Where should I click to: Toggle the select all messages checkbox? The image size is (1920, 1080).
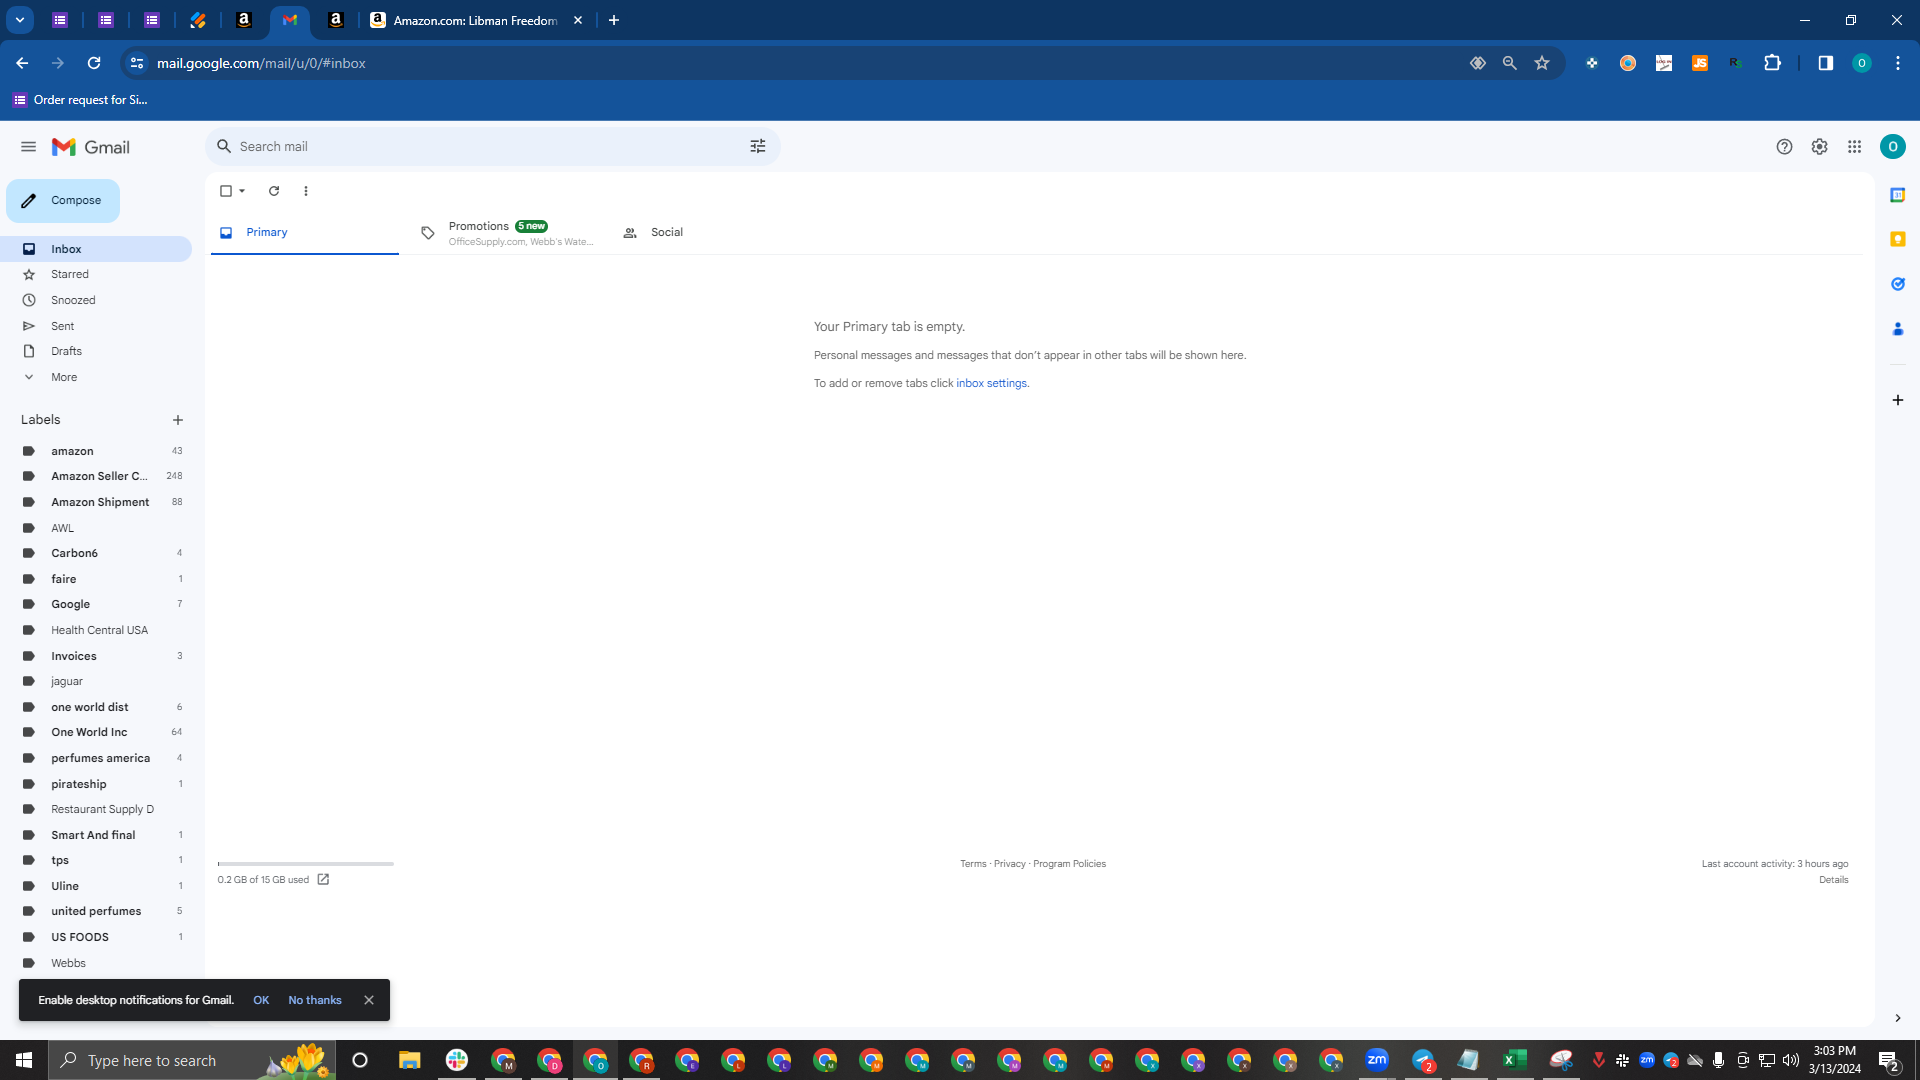(x=226, y=191)
